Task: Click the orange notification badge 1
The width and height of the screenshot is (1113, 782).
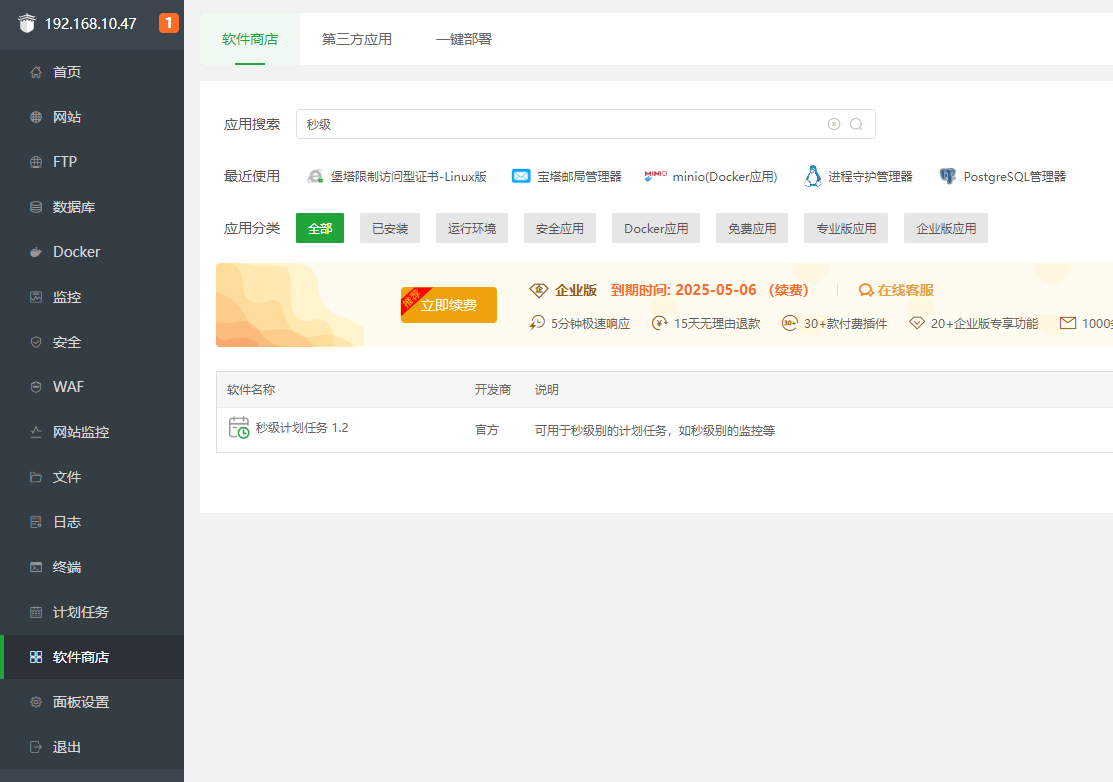Action: (168, 23)
